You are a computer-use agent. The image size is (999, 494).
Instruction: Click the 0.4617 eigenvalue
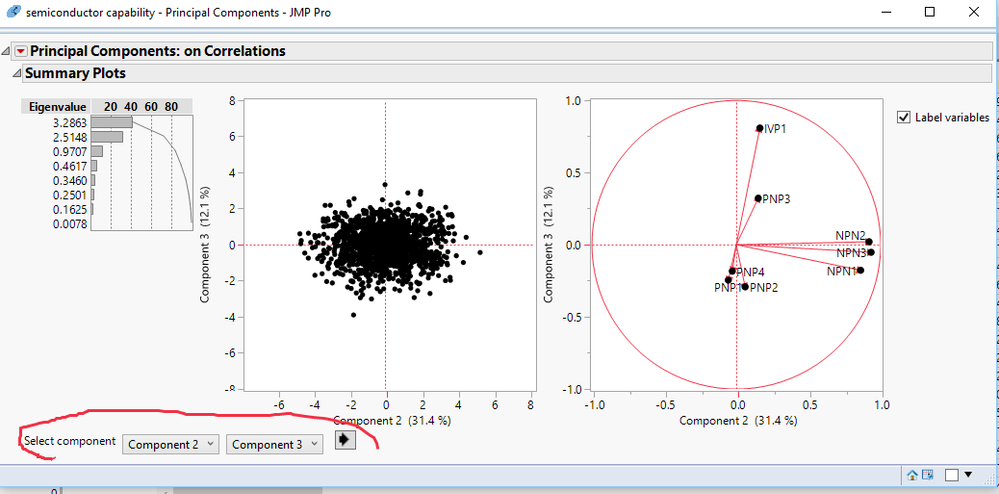[x=70, y=166]
